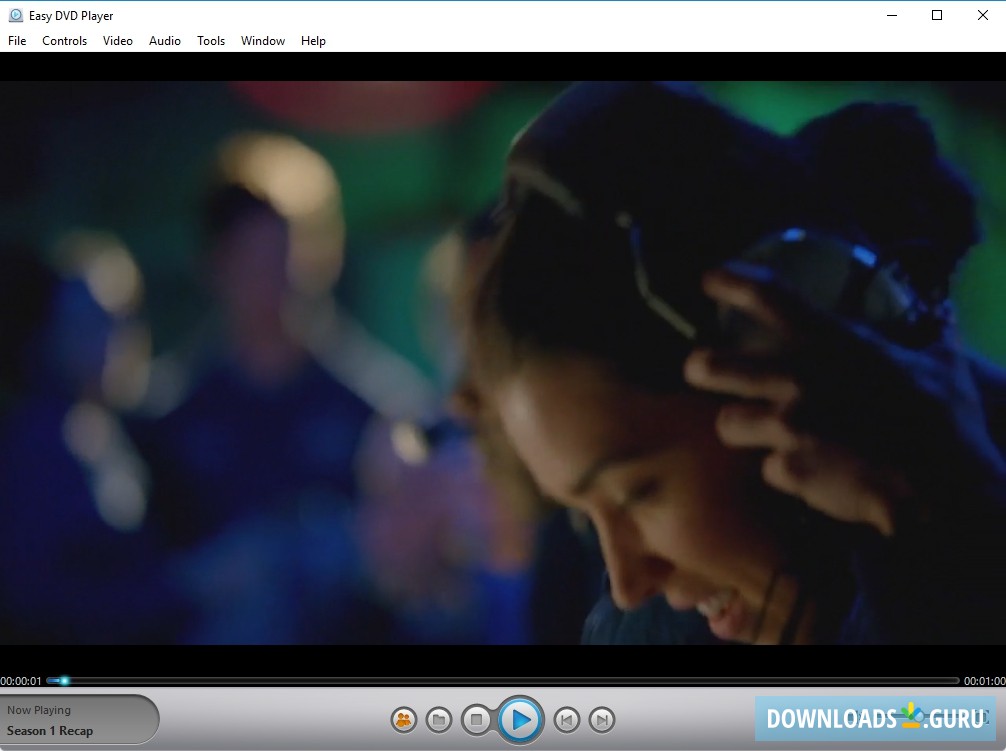
Task: Click the orange people icon button
Action: pos(404,720)
